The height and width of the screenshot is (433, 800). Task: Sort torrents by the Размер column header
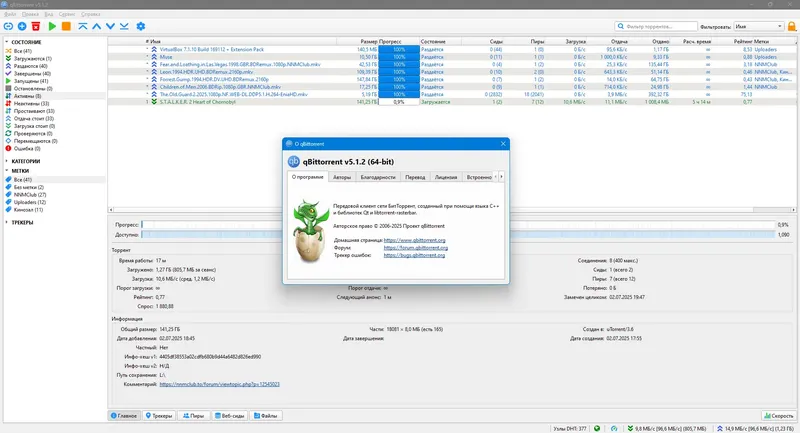tap(368, 41)
